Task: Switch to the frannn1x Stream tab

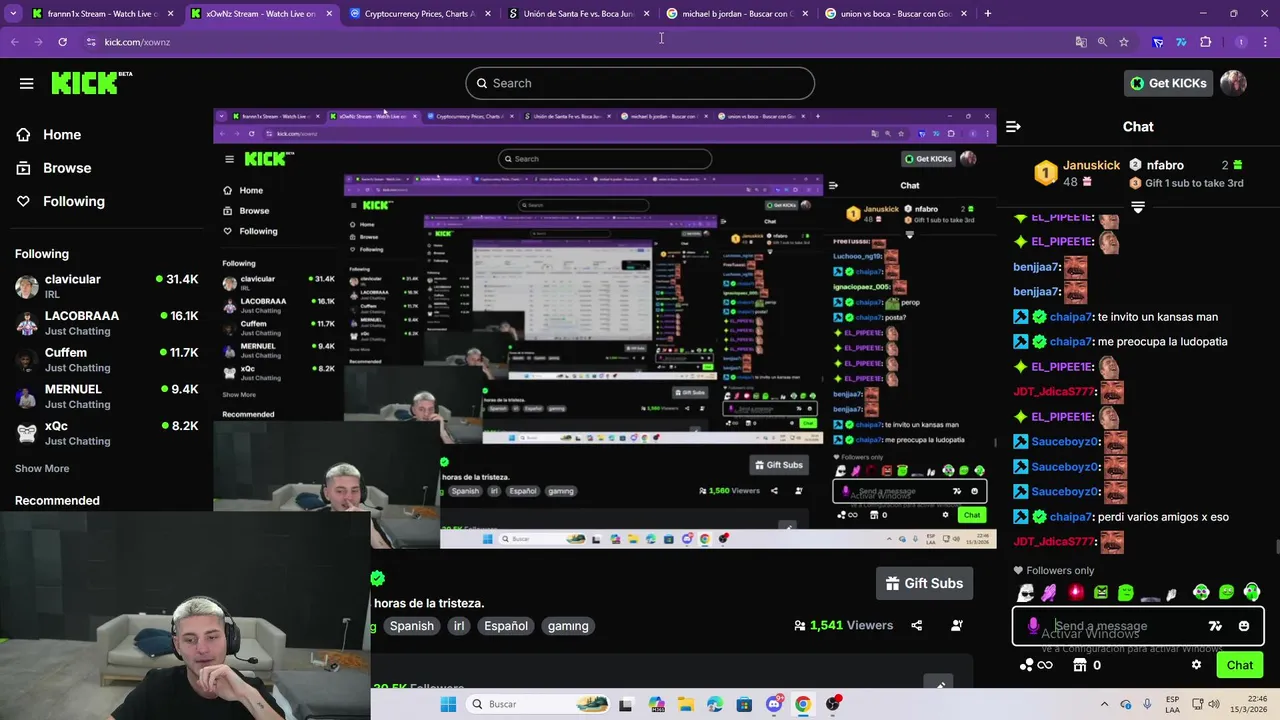Action: (103, 14)
